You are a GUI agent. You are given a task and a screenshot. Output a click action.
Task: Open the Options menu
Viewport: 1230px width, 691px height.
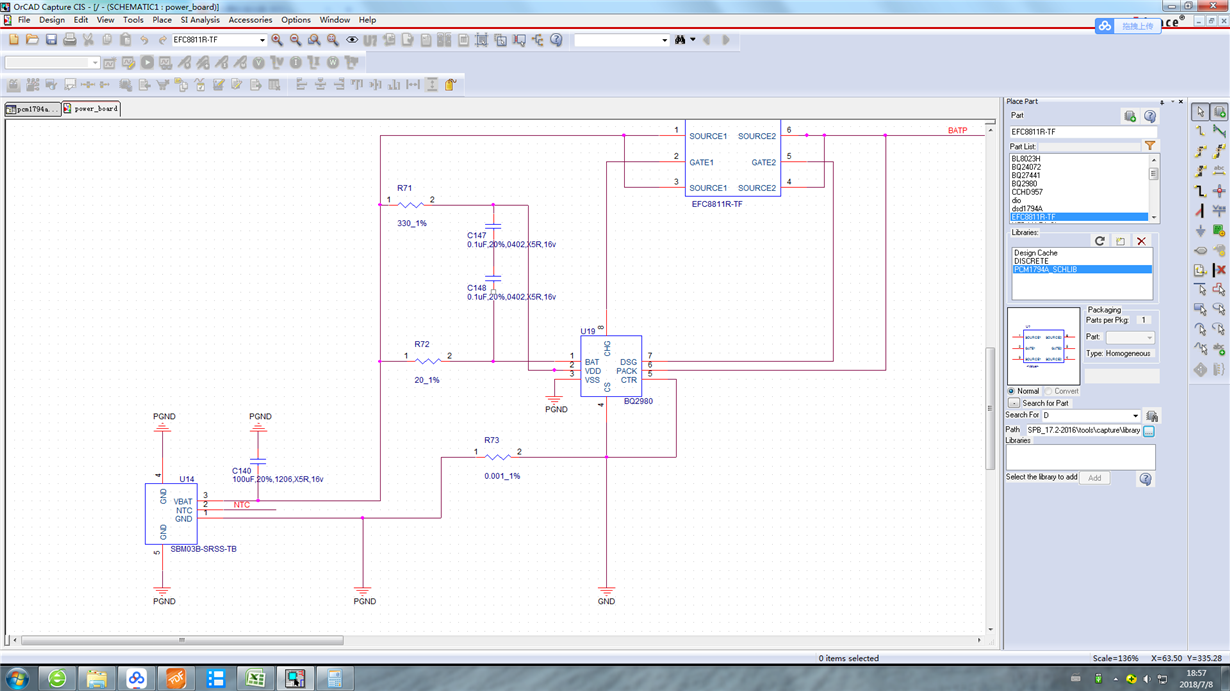pos(296,20)
